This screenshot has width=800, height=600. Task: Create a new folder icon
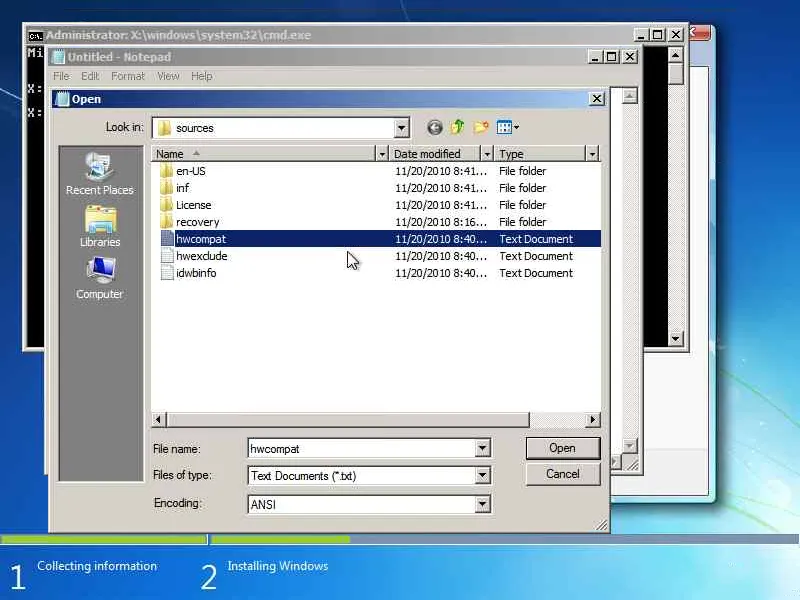(481, 127)
